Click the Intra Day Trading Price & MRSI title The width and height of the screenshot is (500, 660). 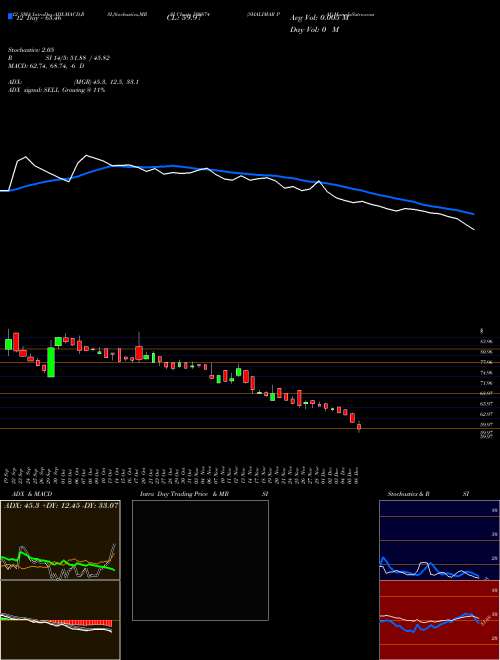(x=204, y=493)
